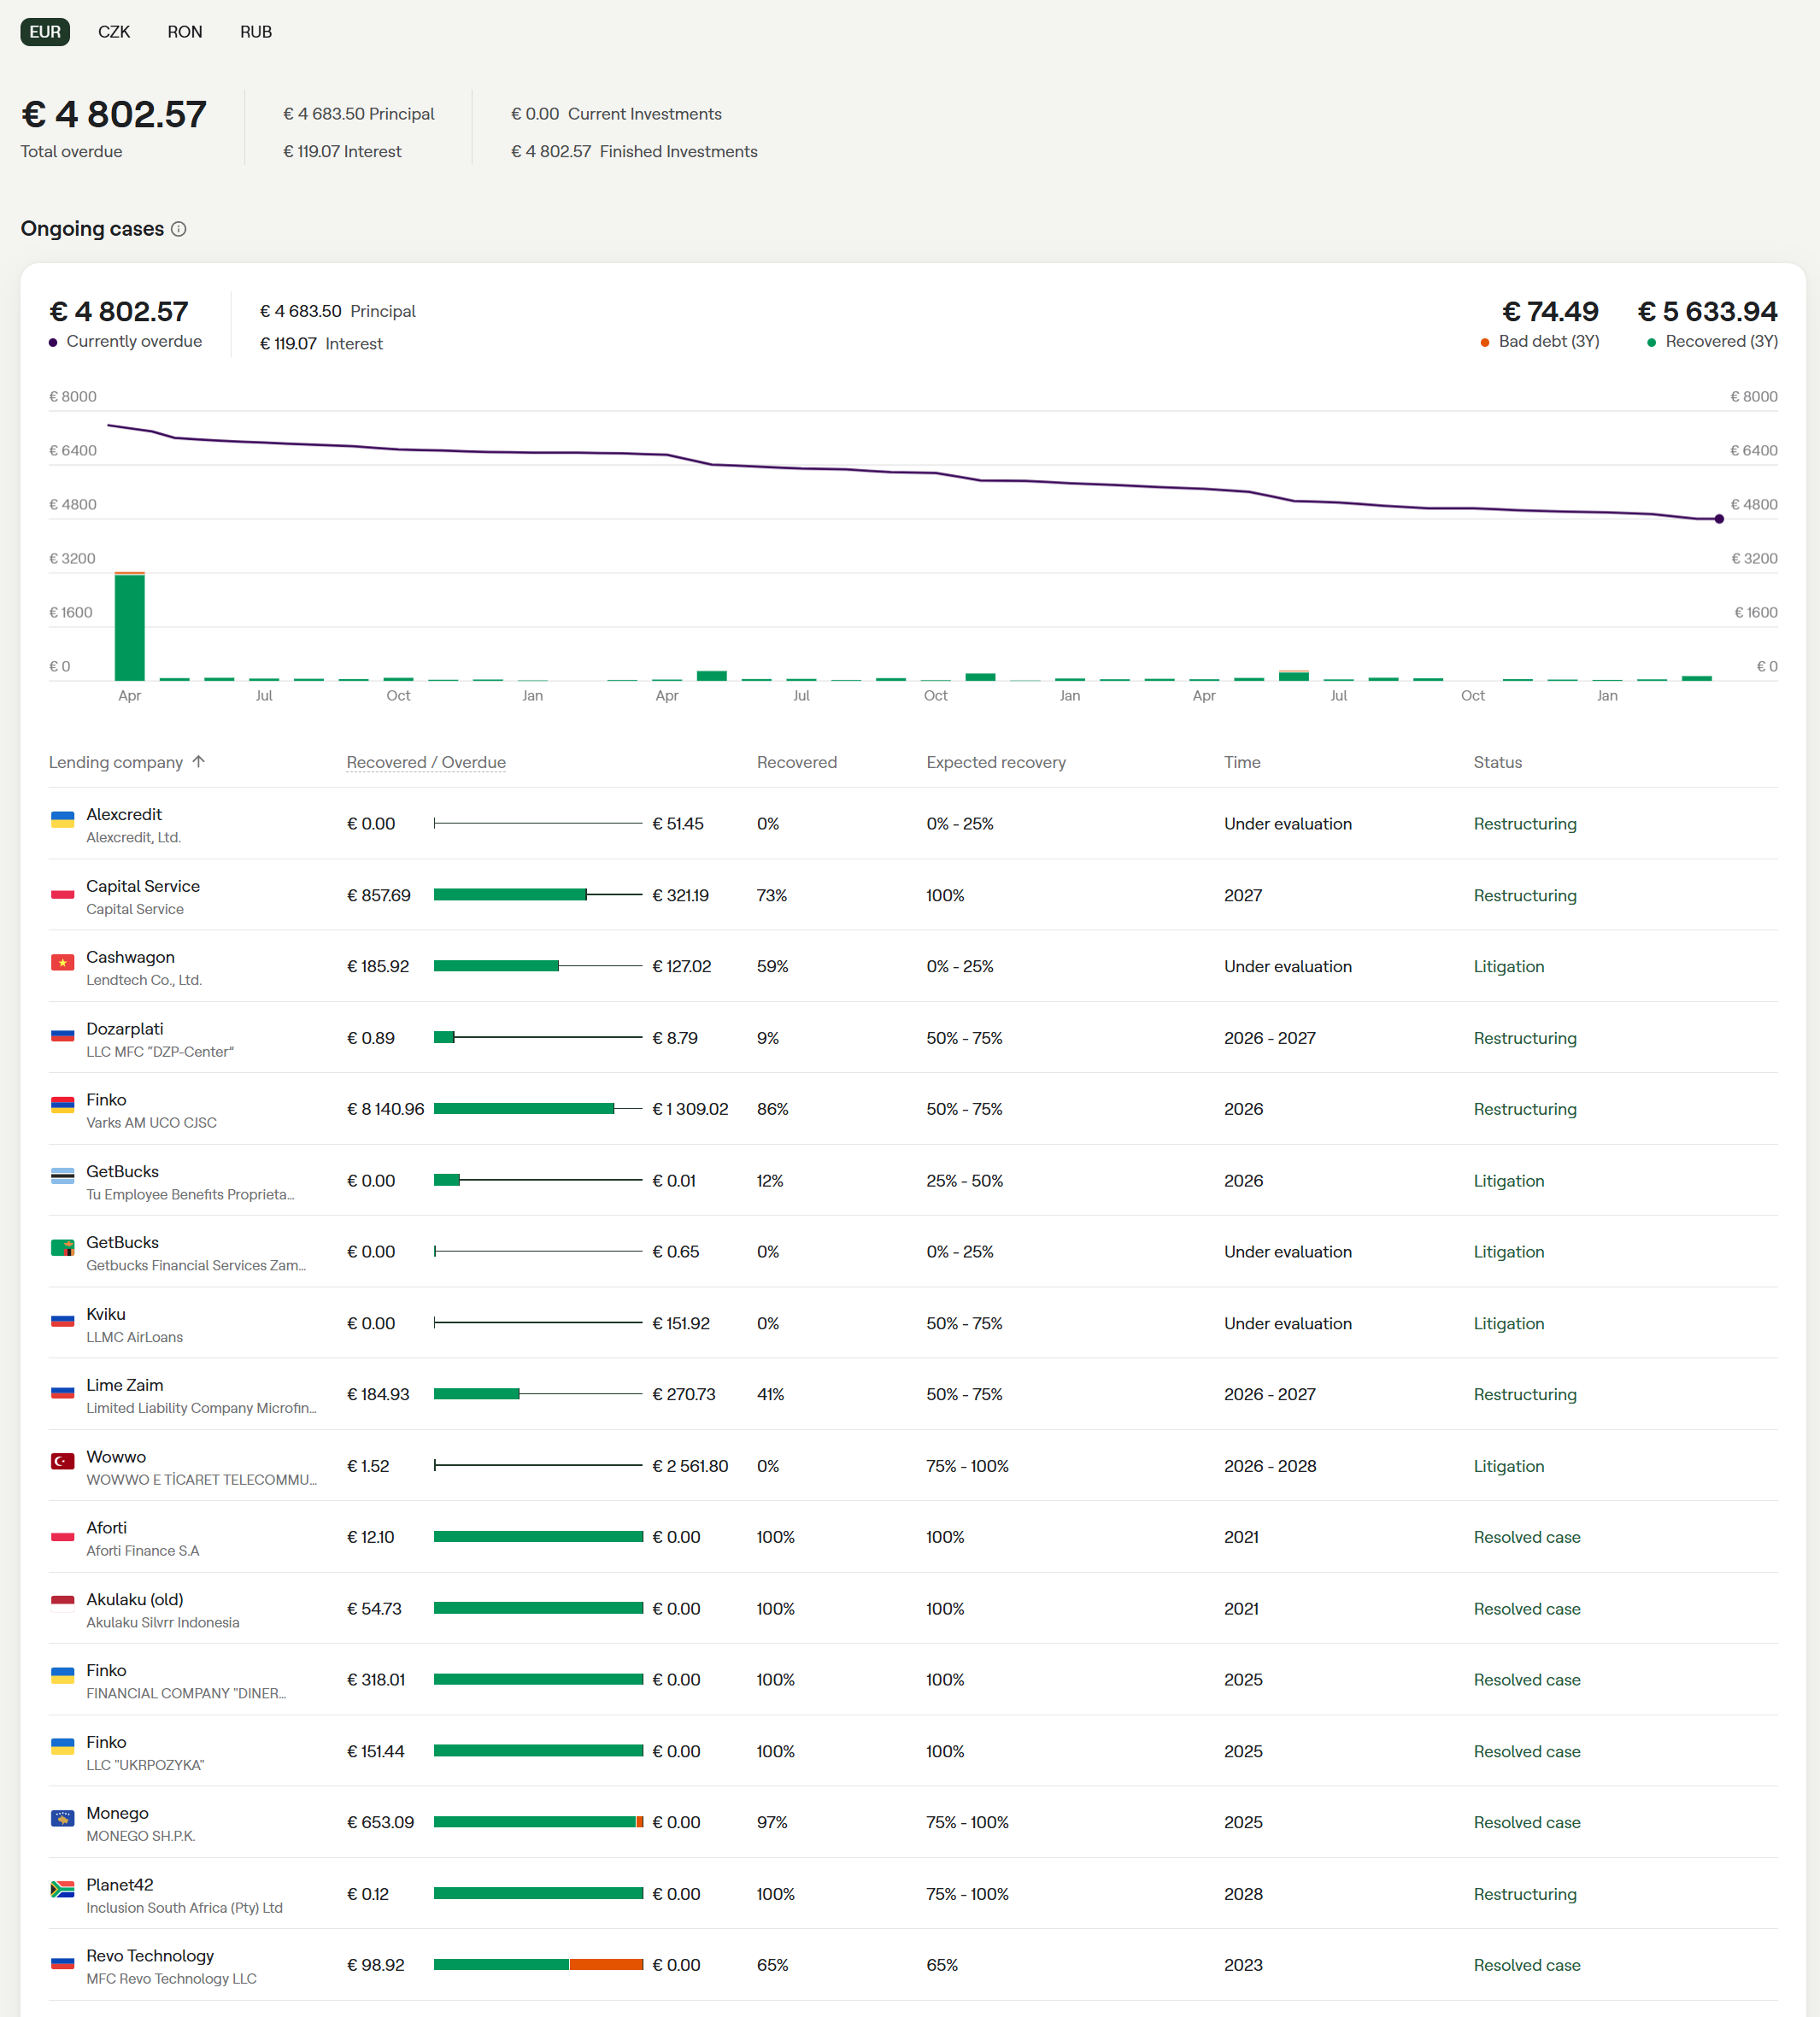1820x2017 pixels.
Task: Open the Capital Service lending company
Action: tap(143, 886)
